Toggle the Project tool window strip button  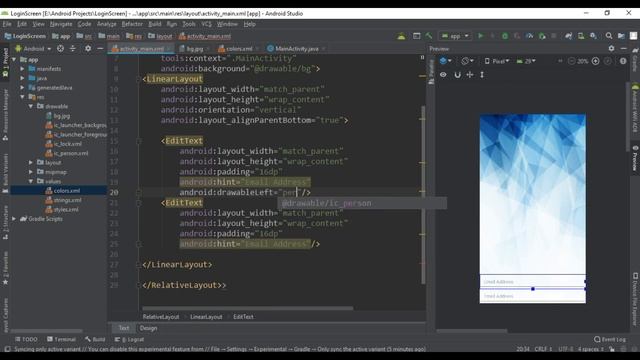5,62
